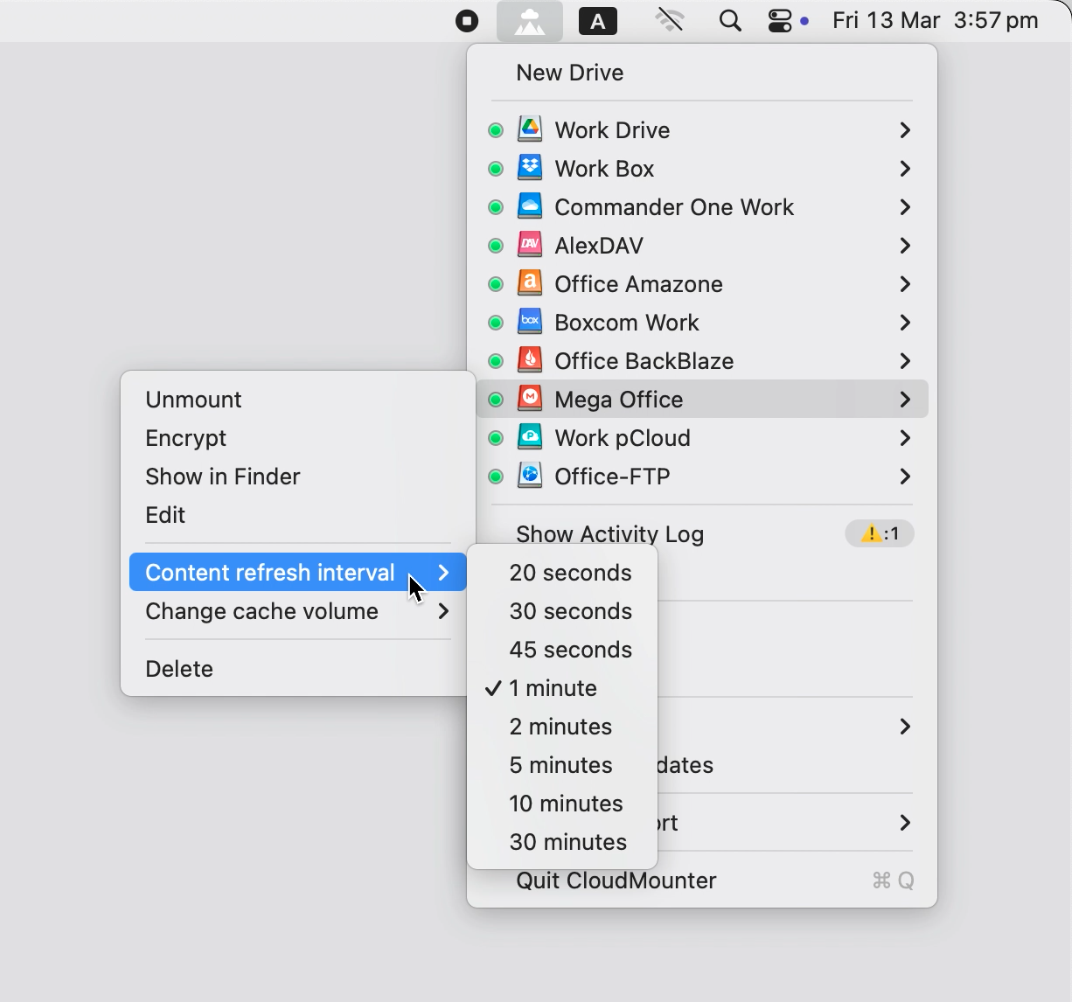
Task: Quit CloudMounter from the menu
Action: coord(702,880)
